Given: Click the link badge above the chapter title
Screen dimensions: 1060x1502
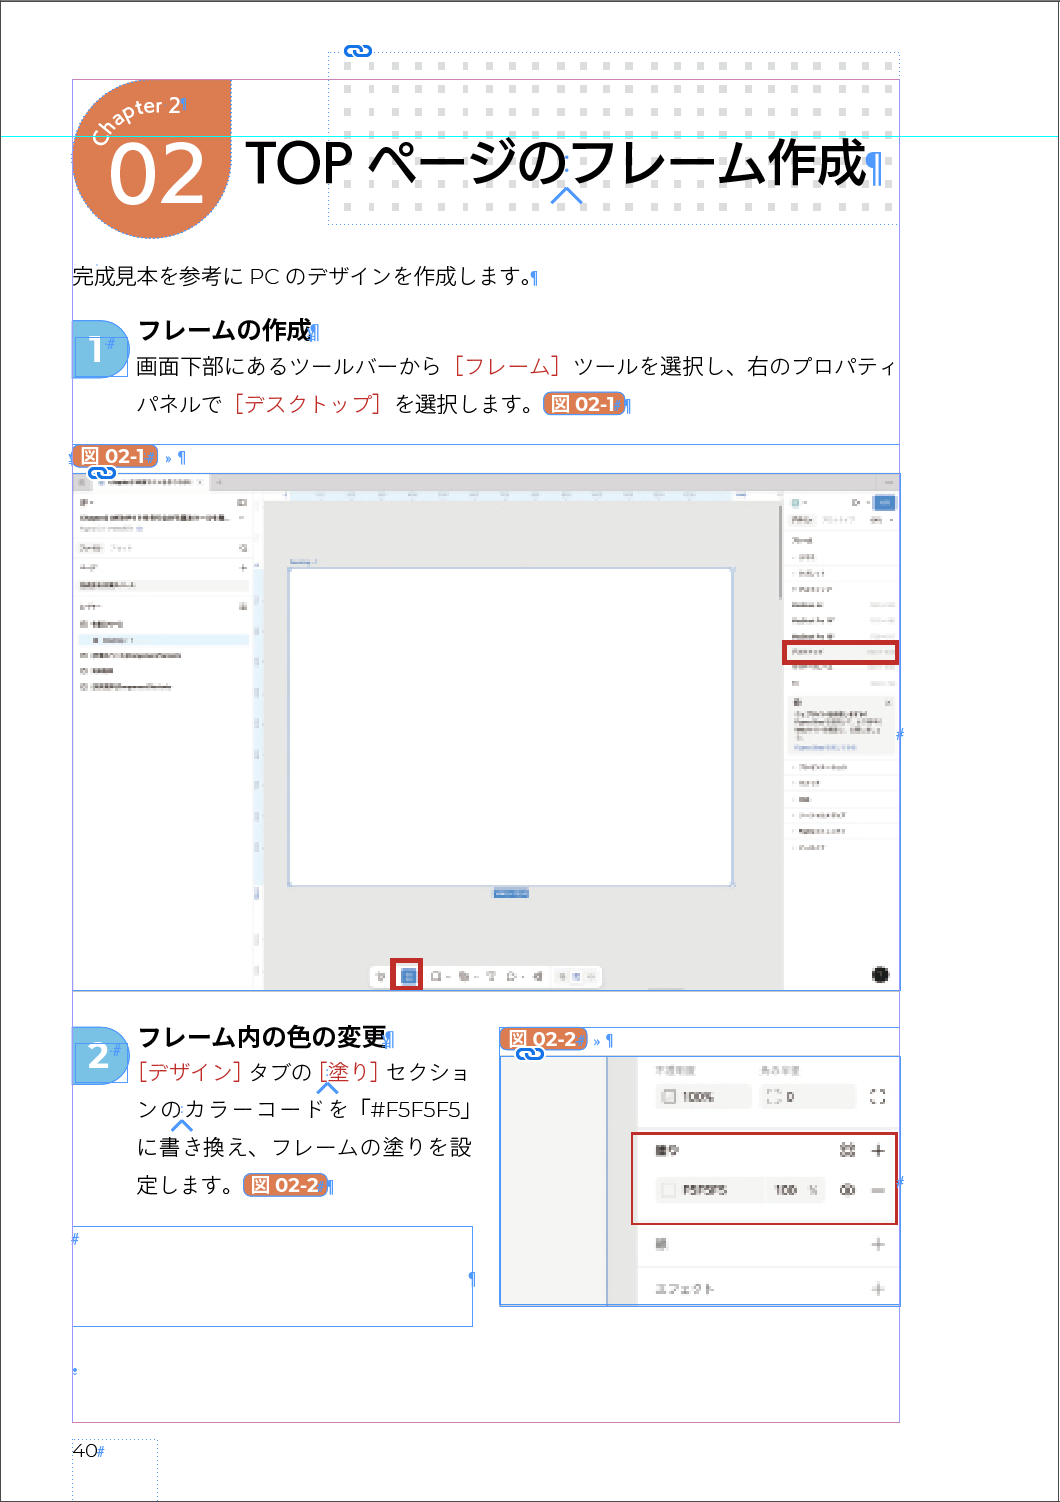Looking at the screenshot, I should click(x=357, y=51).
